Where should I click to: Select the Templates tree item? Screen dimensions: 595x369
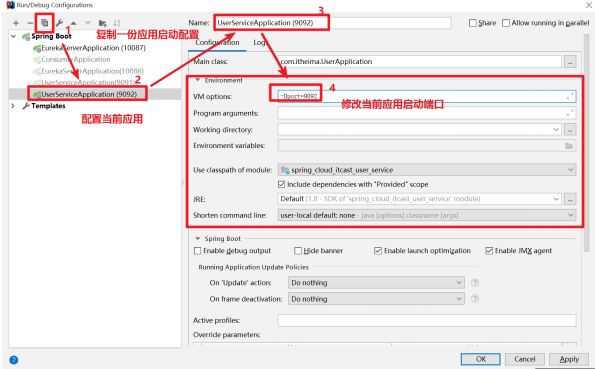coord(48,106)
